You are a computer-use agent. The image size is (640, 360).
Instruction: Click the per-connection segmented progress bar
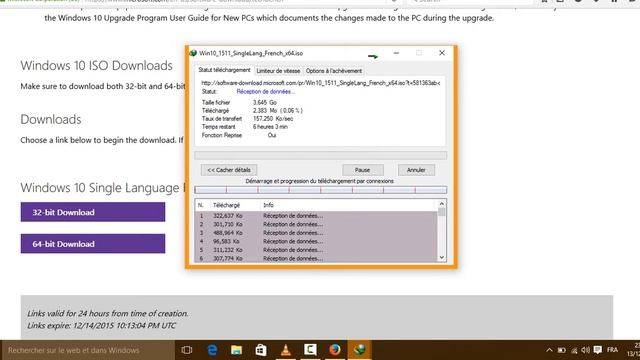coord(320,190)
